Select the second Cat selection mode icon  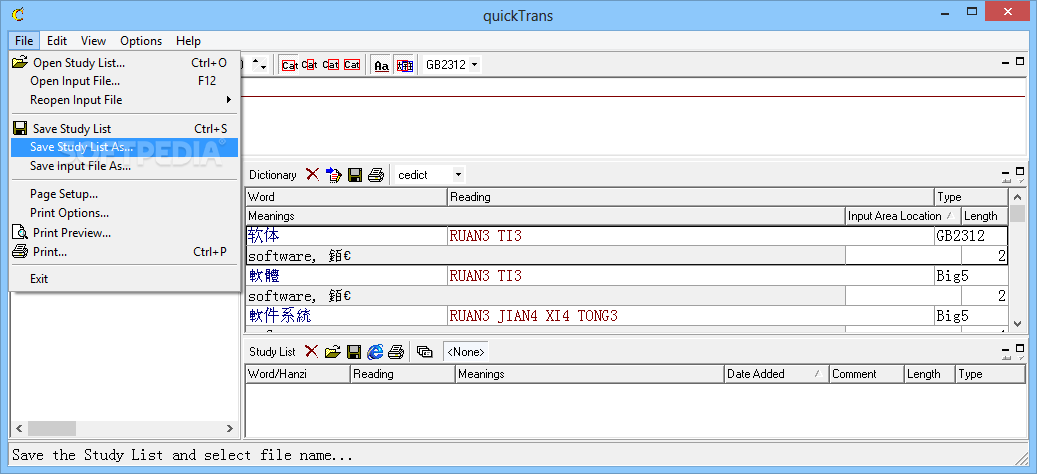click(x=310, y=65)
